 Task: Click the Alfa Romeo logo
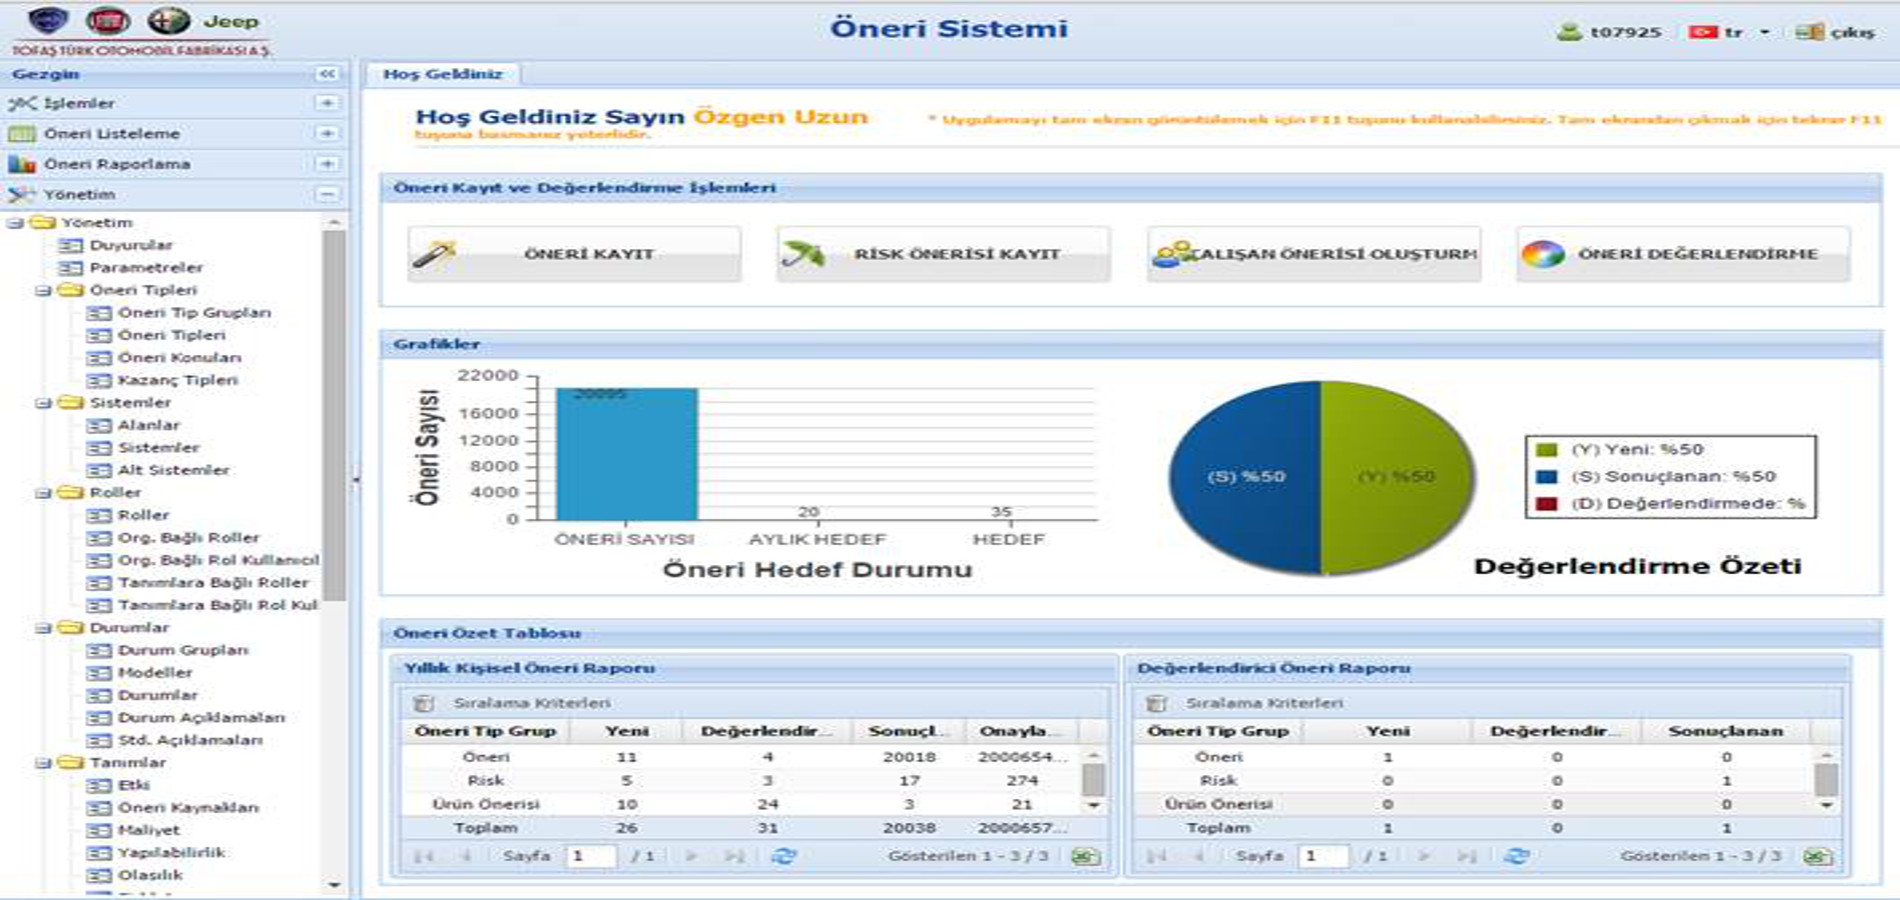pos(168,20)
